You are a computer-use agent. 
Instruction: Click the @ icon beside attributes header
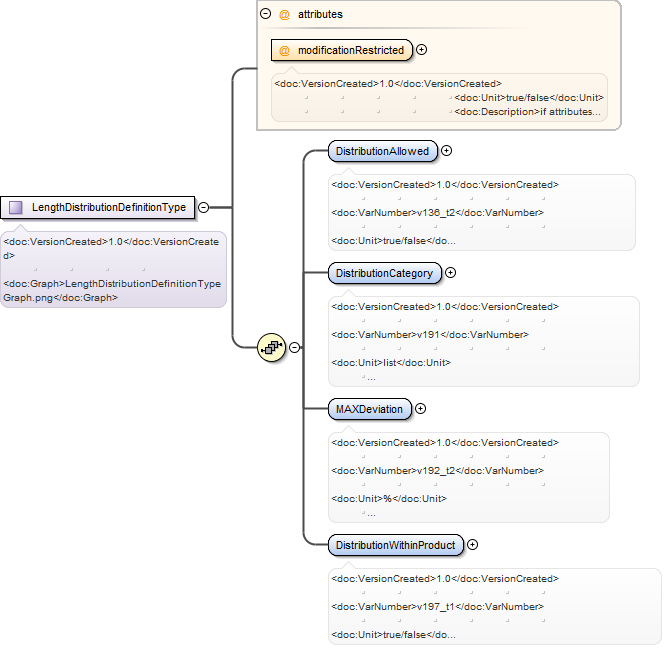click(x=284, y=15)
